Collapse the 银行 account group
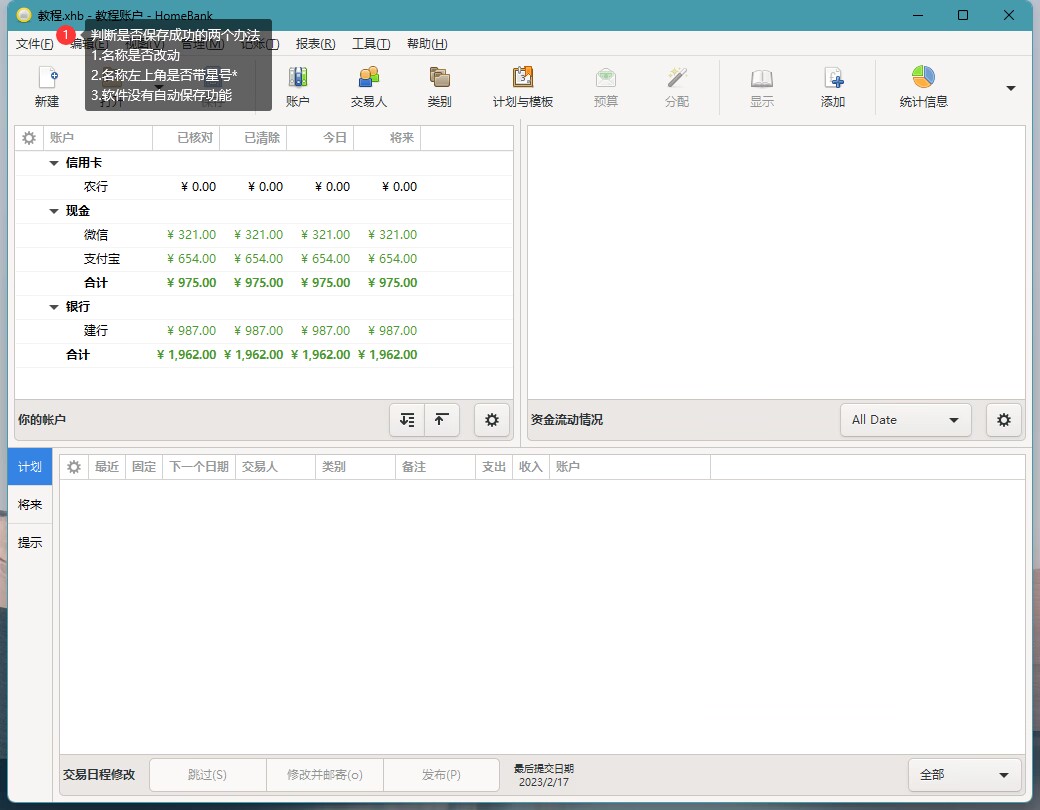This screenshot has height=810, width=1040. pos(54,307)
